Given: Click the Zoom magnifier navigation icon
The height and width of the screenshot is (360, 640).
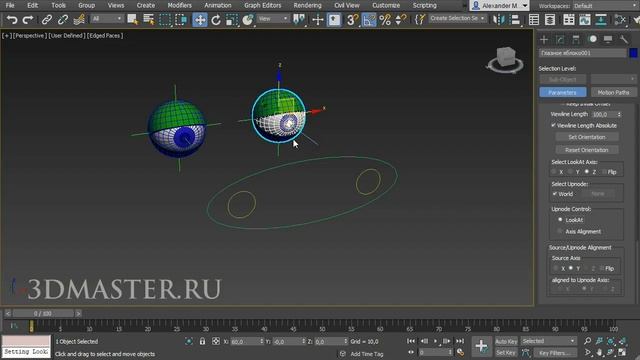Looking at the screenshot, I should tap(587, 341).
